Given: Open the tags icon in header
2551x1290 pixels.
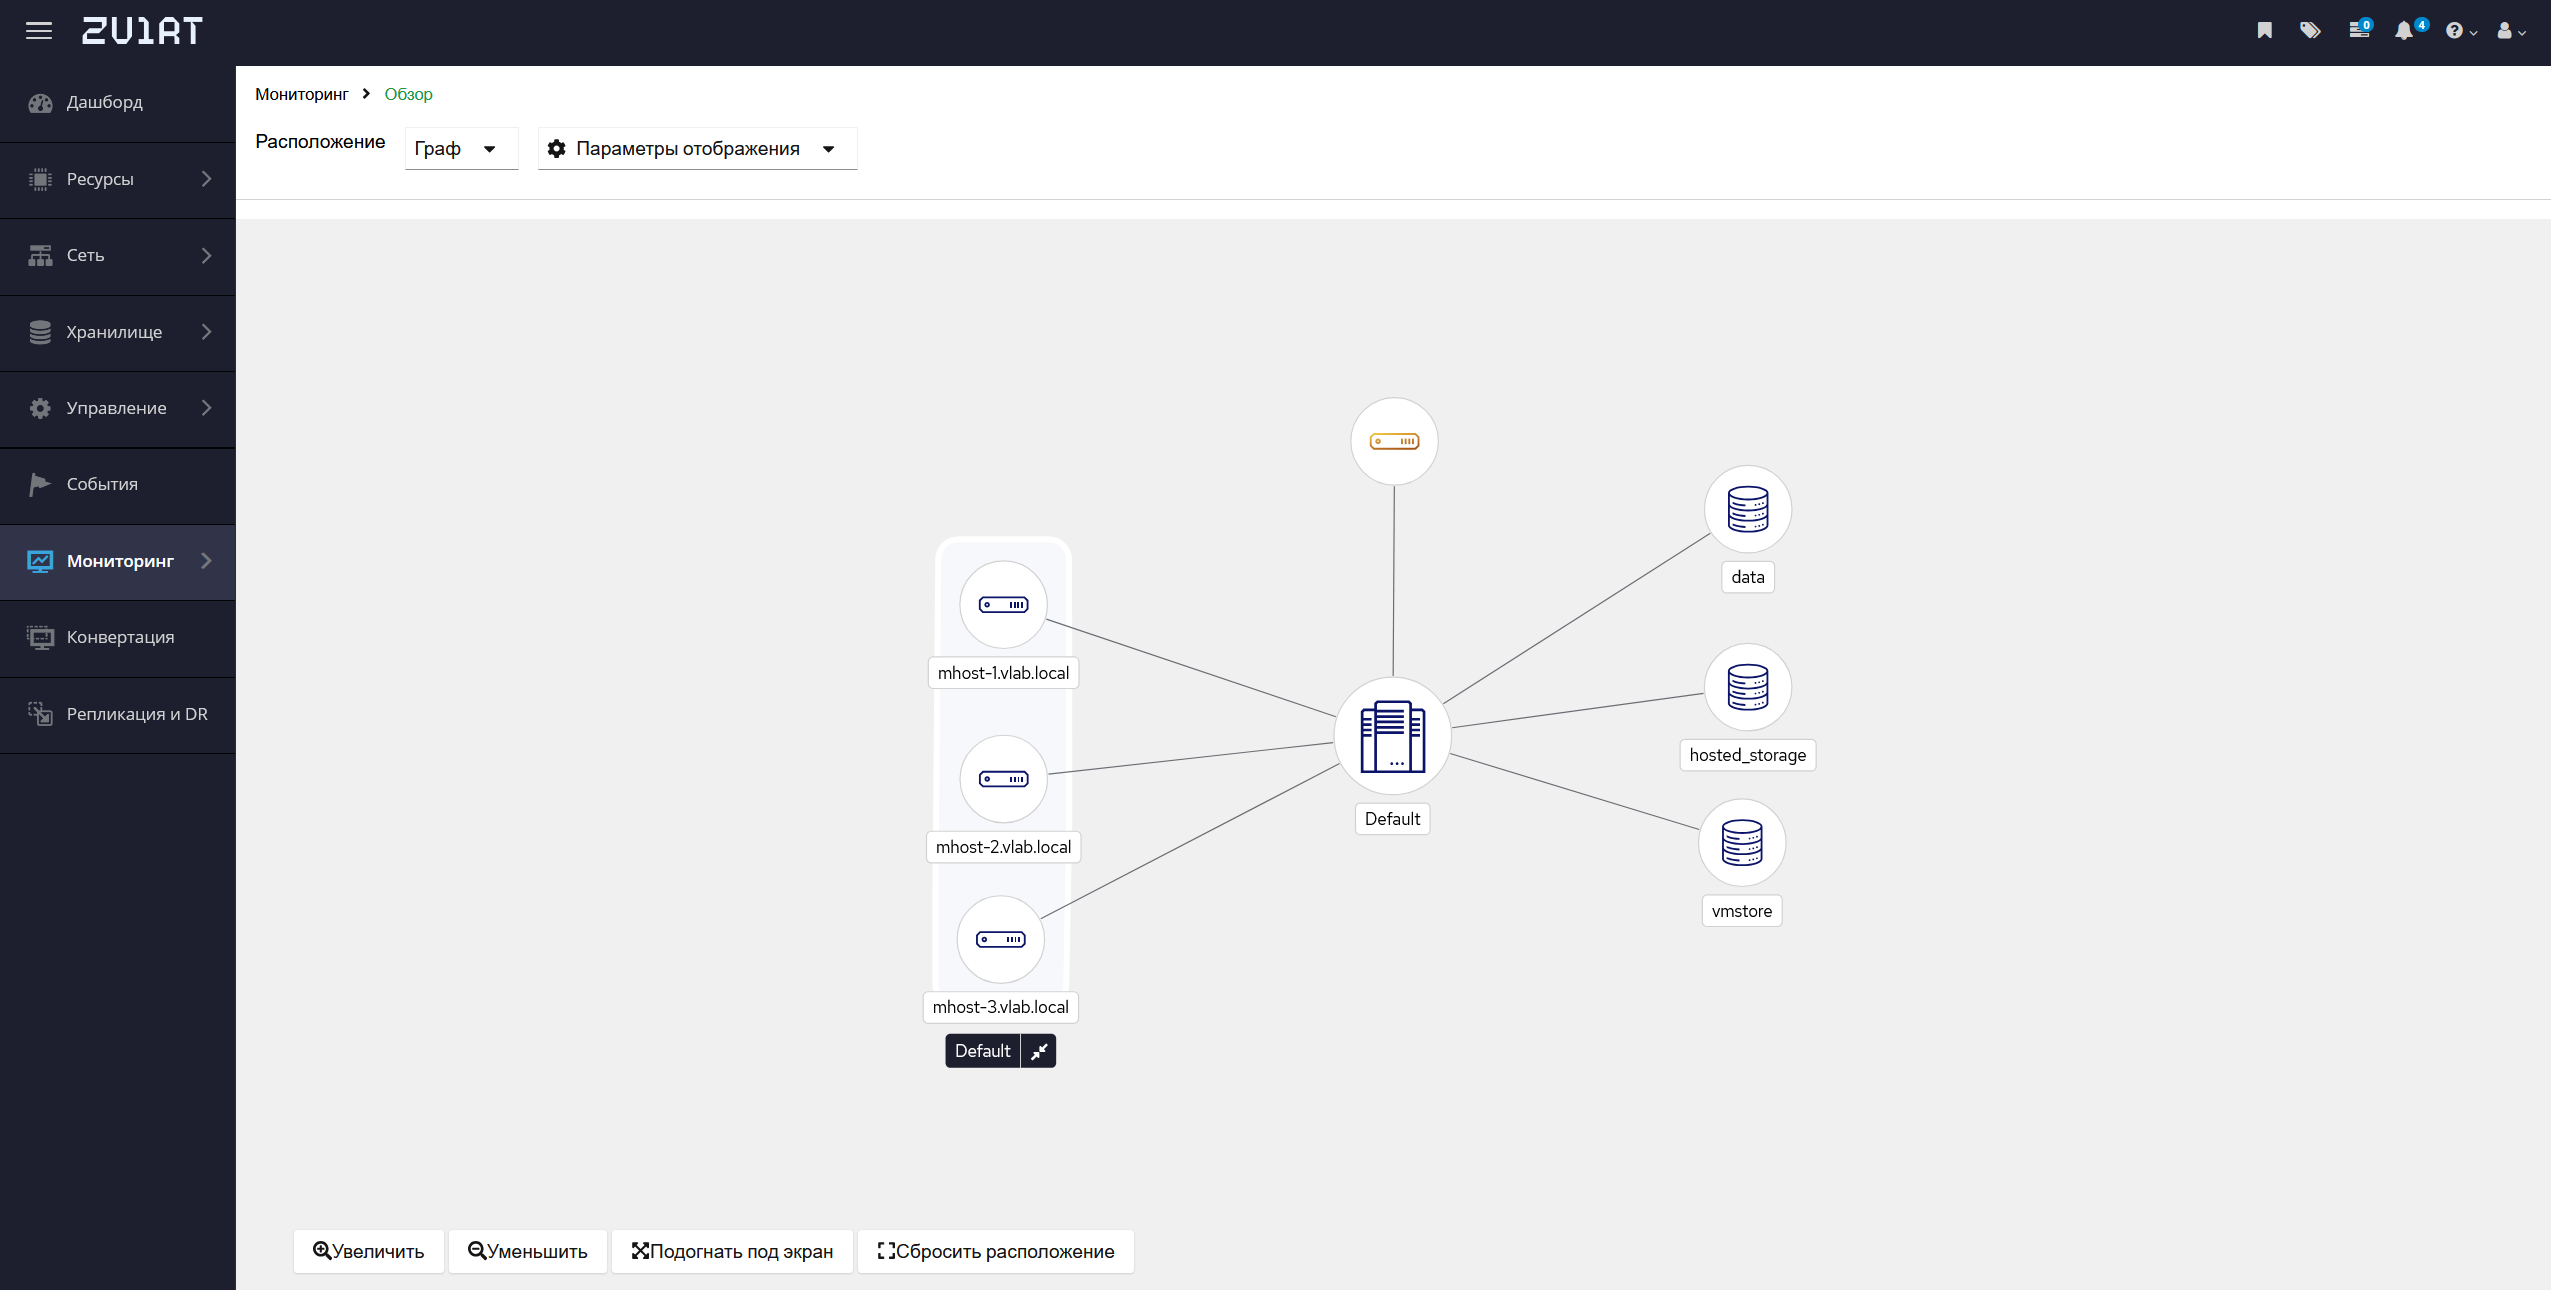Looking at the screenshot, I should tap(2310, 31).
